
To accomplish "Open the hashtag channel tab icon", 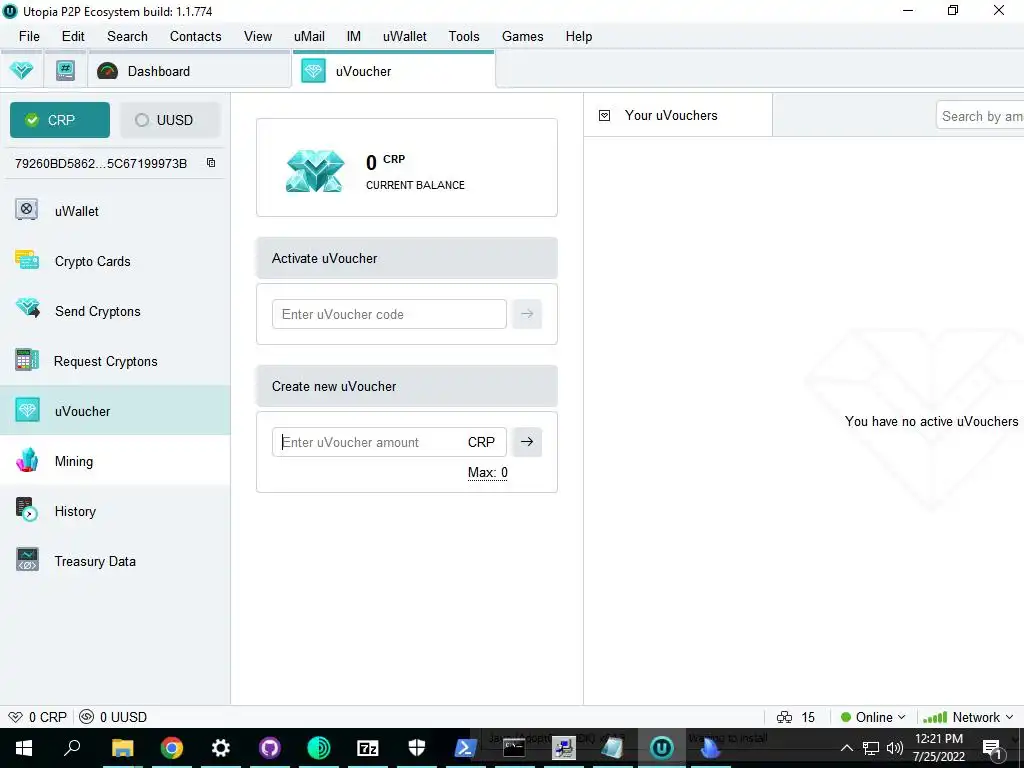I will (x=65, y=71).
